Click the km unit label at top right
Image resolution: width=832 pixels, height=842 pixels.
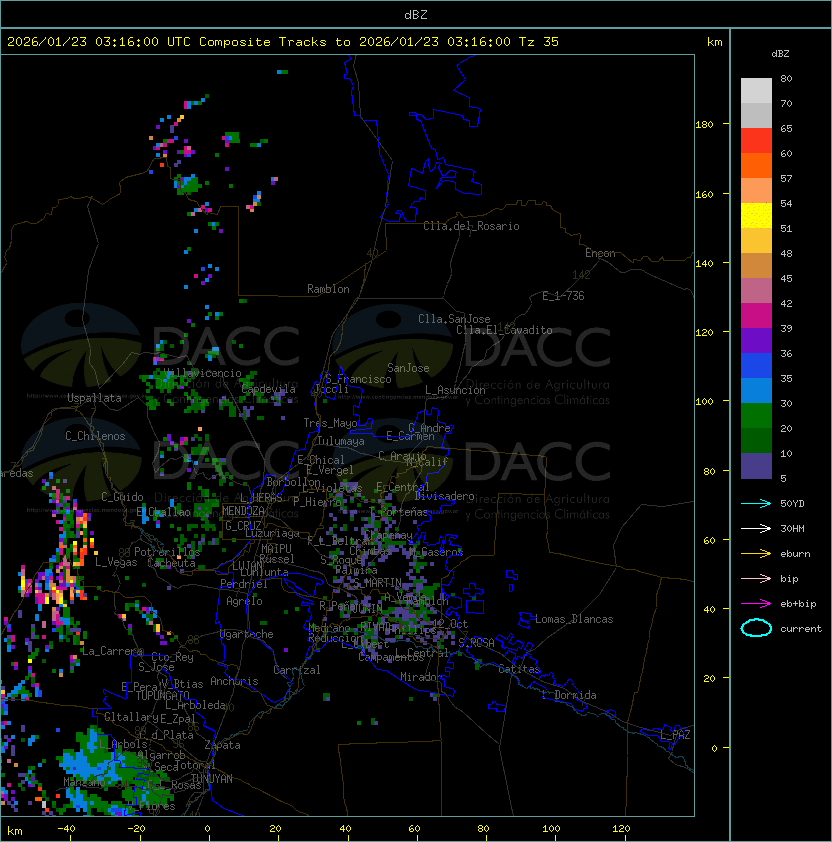[x=714, y=42]
